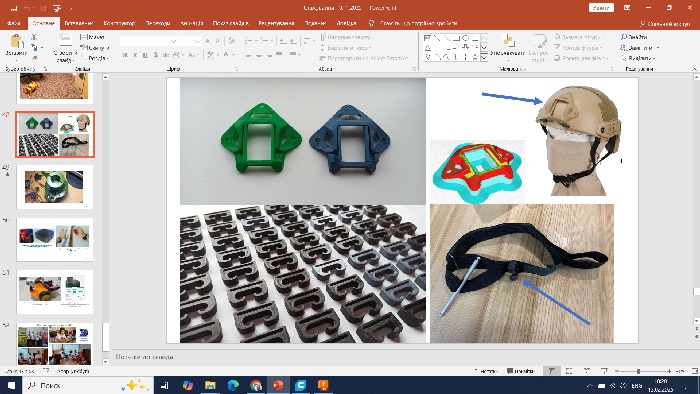
Task: Click the Cut scissors icon
Action: [x=34, y=37]
